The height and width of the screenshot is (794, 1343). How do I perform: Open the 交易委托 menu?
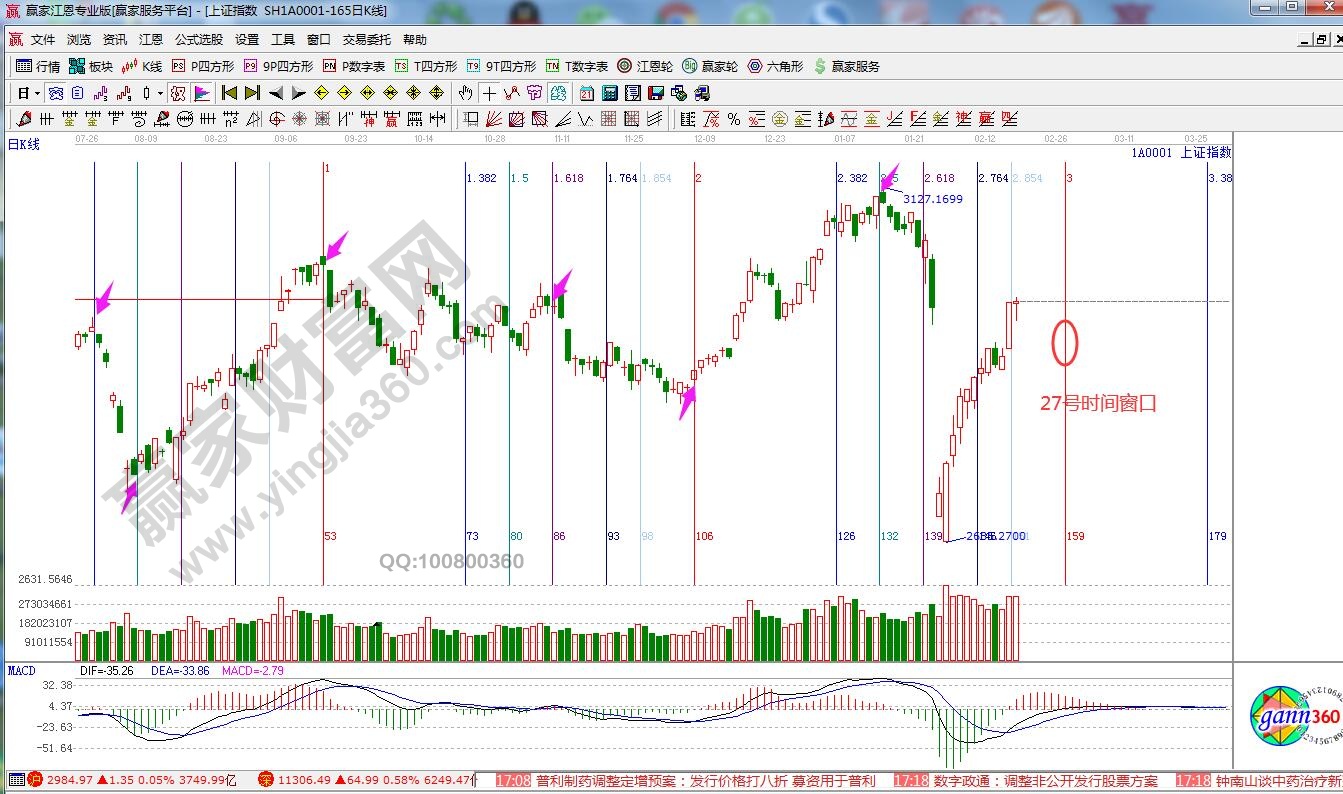tap(366, 40)
